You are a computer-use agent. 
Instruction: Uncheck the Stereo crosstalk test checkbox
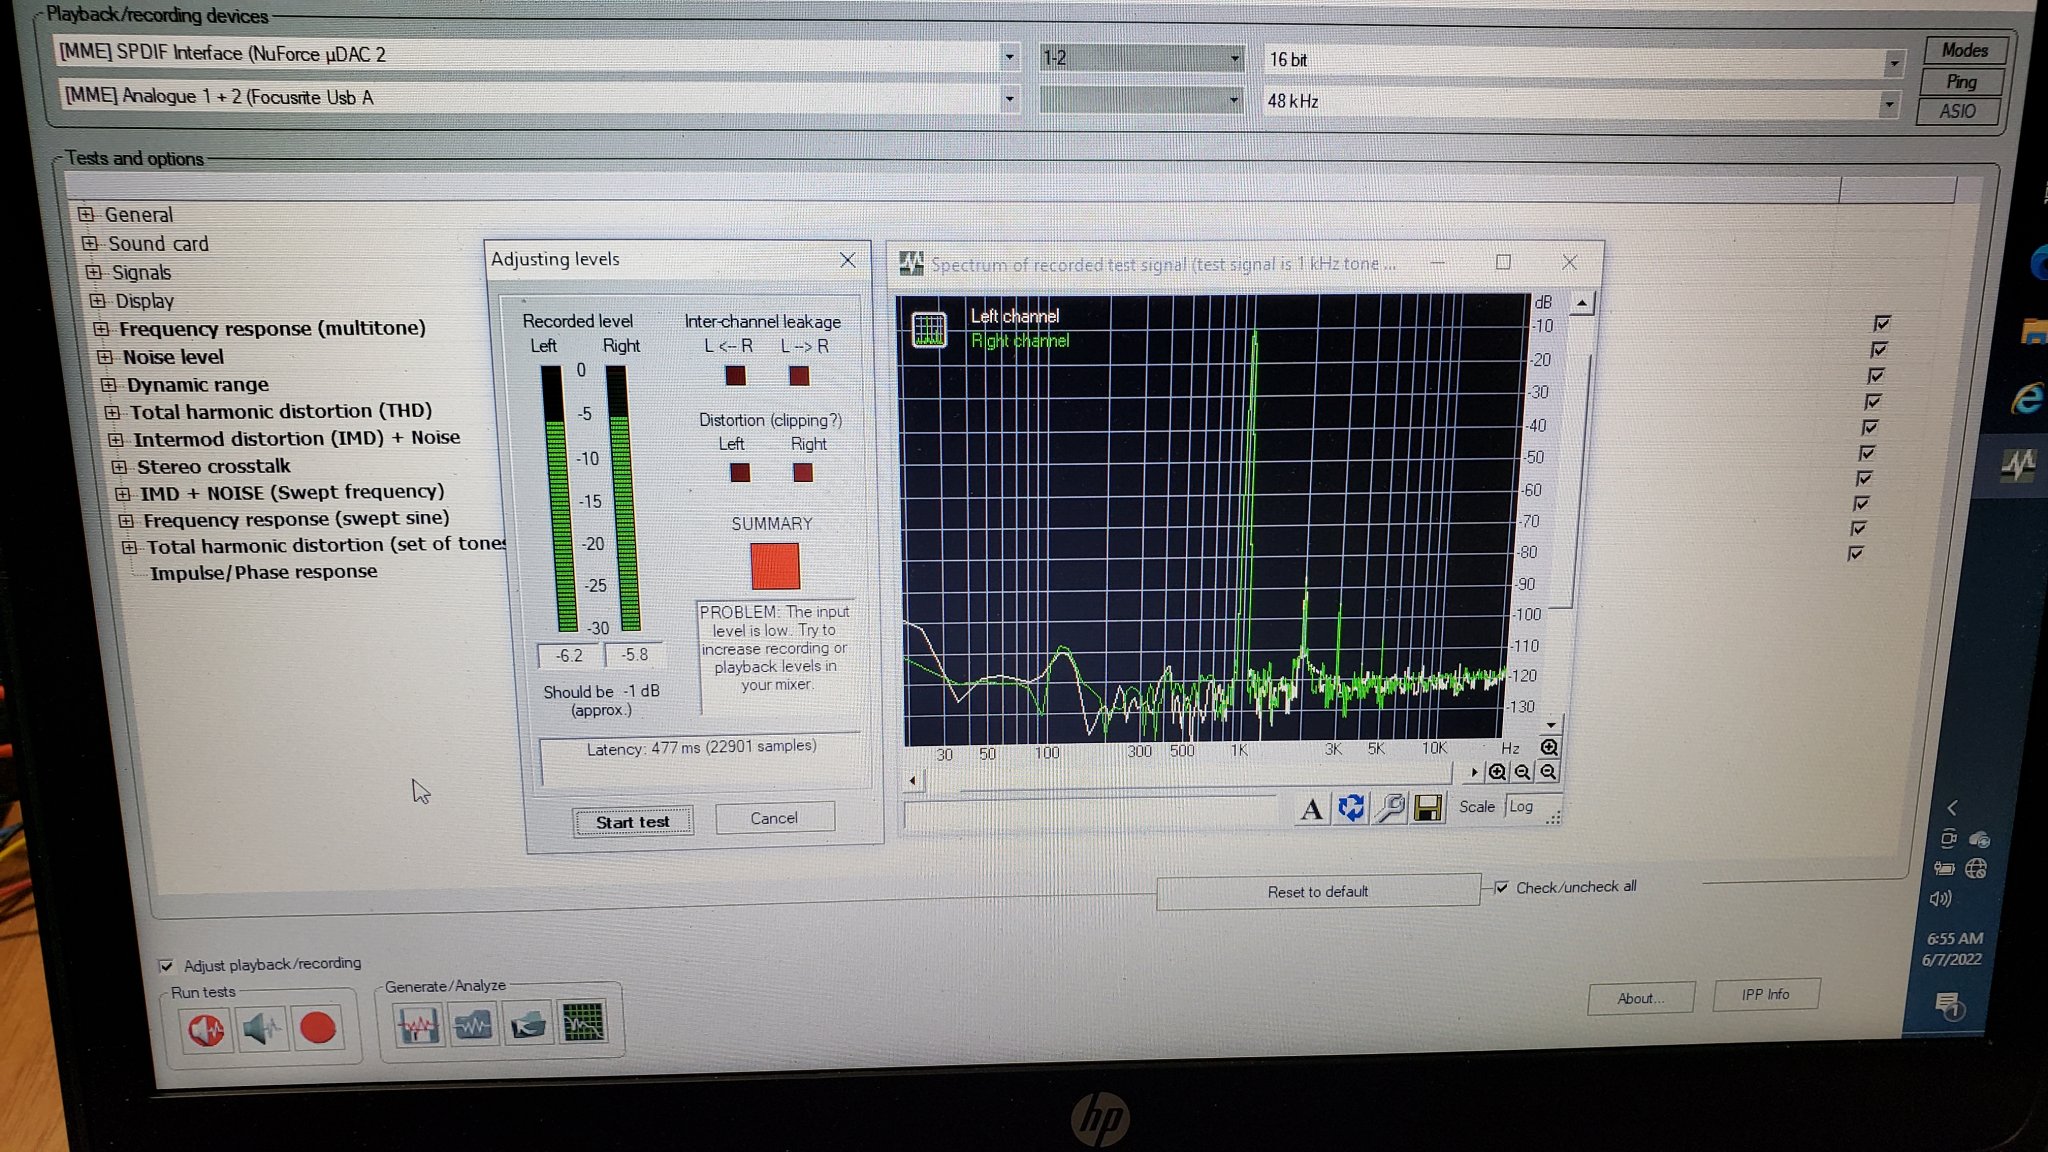click(x=1867, y=452)
